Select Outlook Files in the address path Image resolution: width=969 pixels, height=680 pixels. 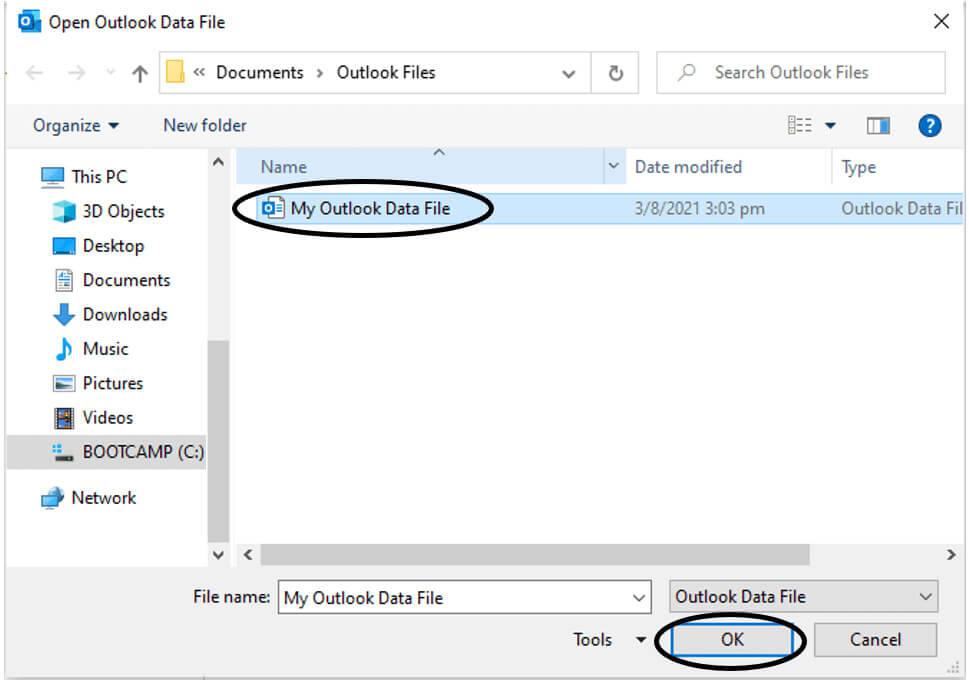coord(386,72)
